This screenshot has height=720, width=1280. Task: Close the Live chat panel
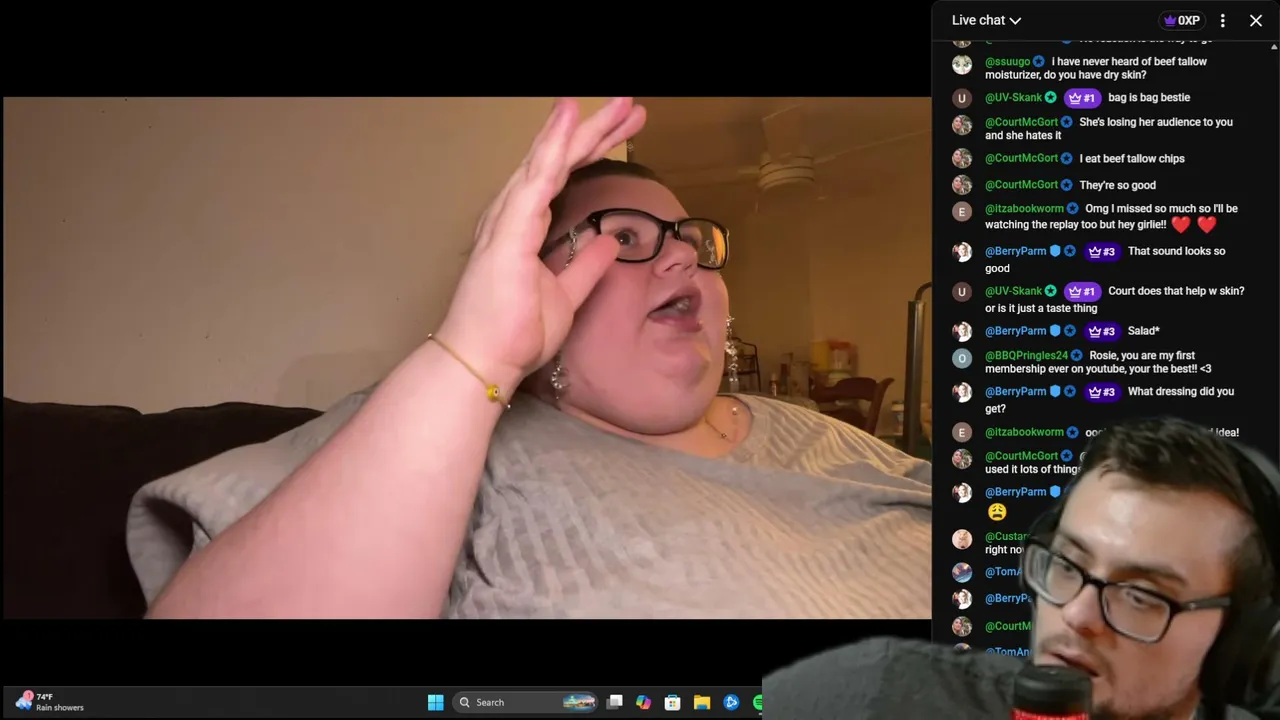[1256, 20]
